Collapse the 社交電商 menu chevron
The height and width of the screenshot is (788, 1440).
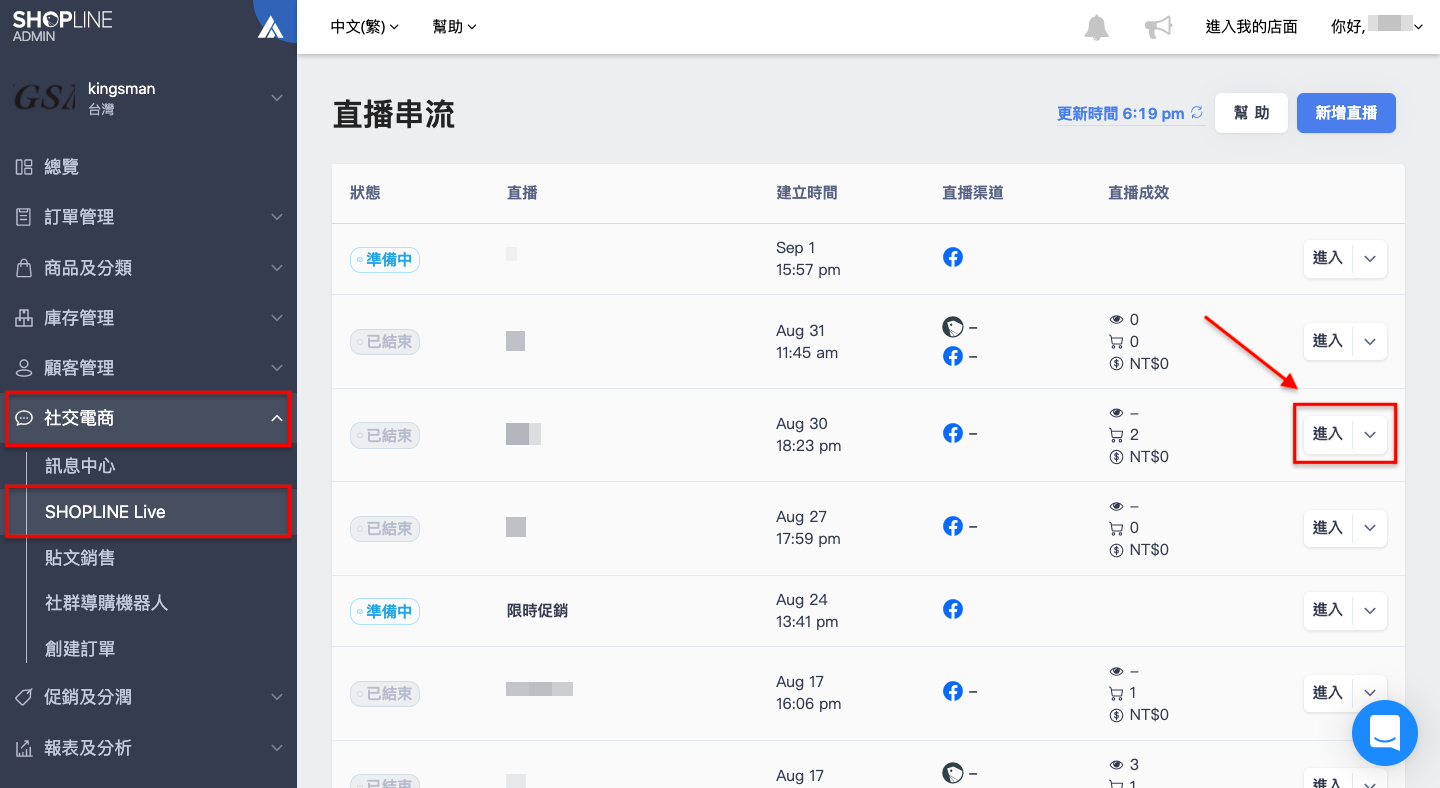pyautogui.click(x=277, y=418)
